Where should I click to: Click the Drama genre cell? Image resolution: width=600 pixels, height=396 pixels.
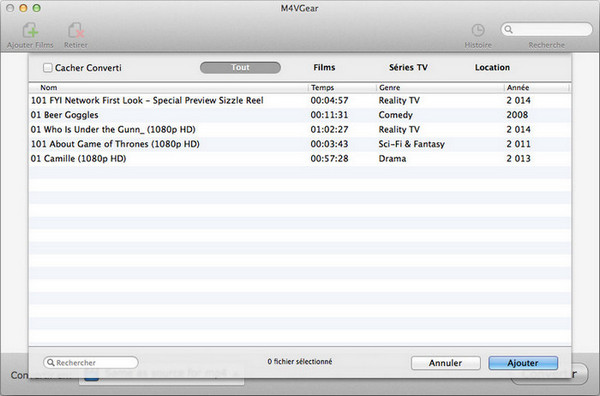[x=392, y=159]
